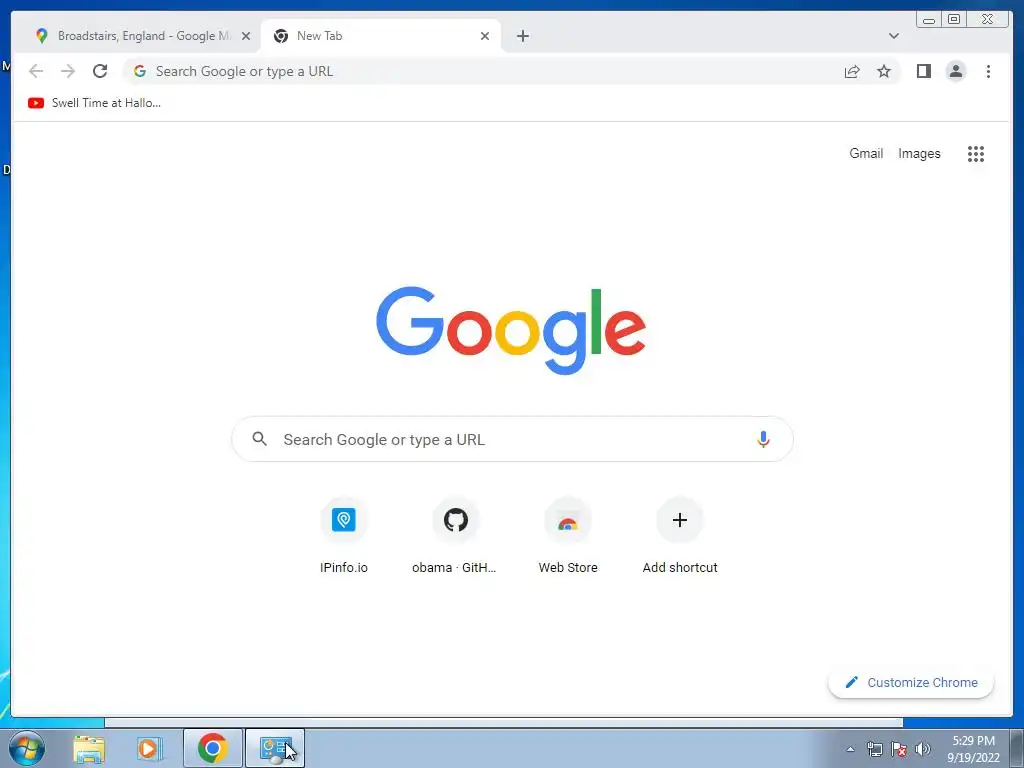Start voice search with the microphone

(x=763, y=440)
